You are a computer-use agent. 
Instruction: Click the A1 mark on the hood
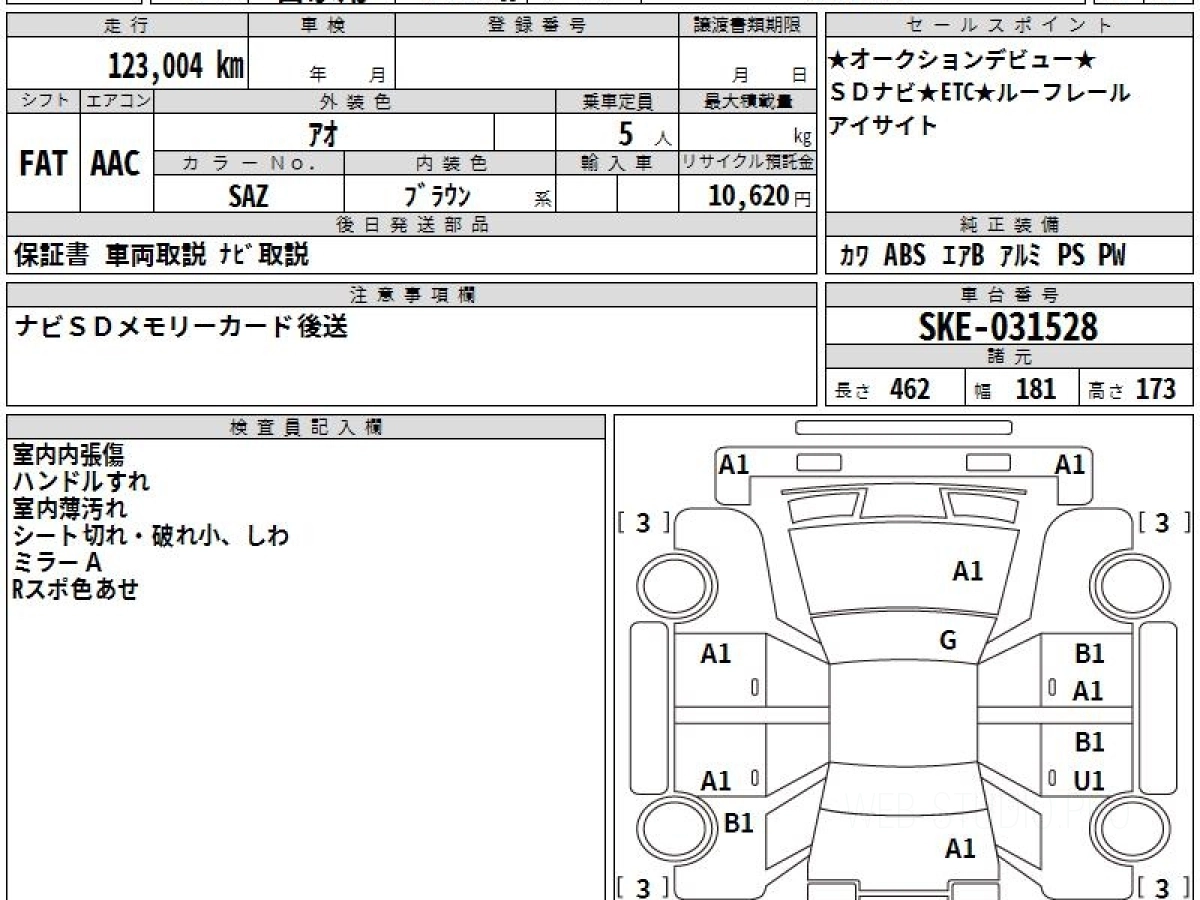point(967,572)
